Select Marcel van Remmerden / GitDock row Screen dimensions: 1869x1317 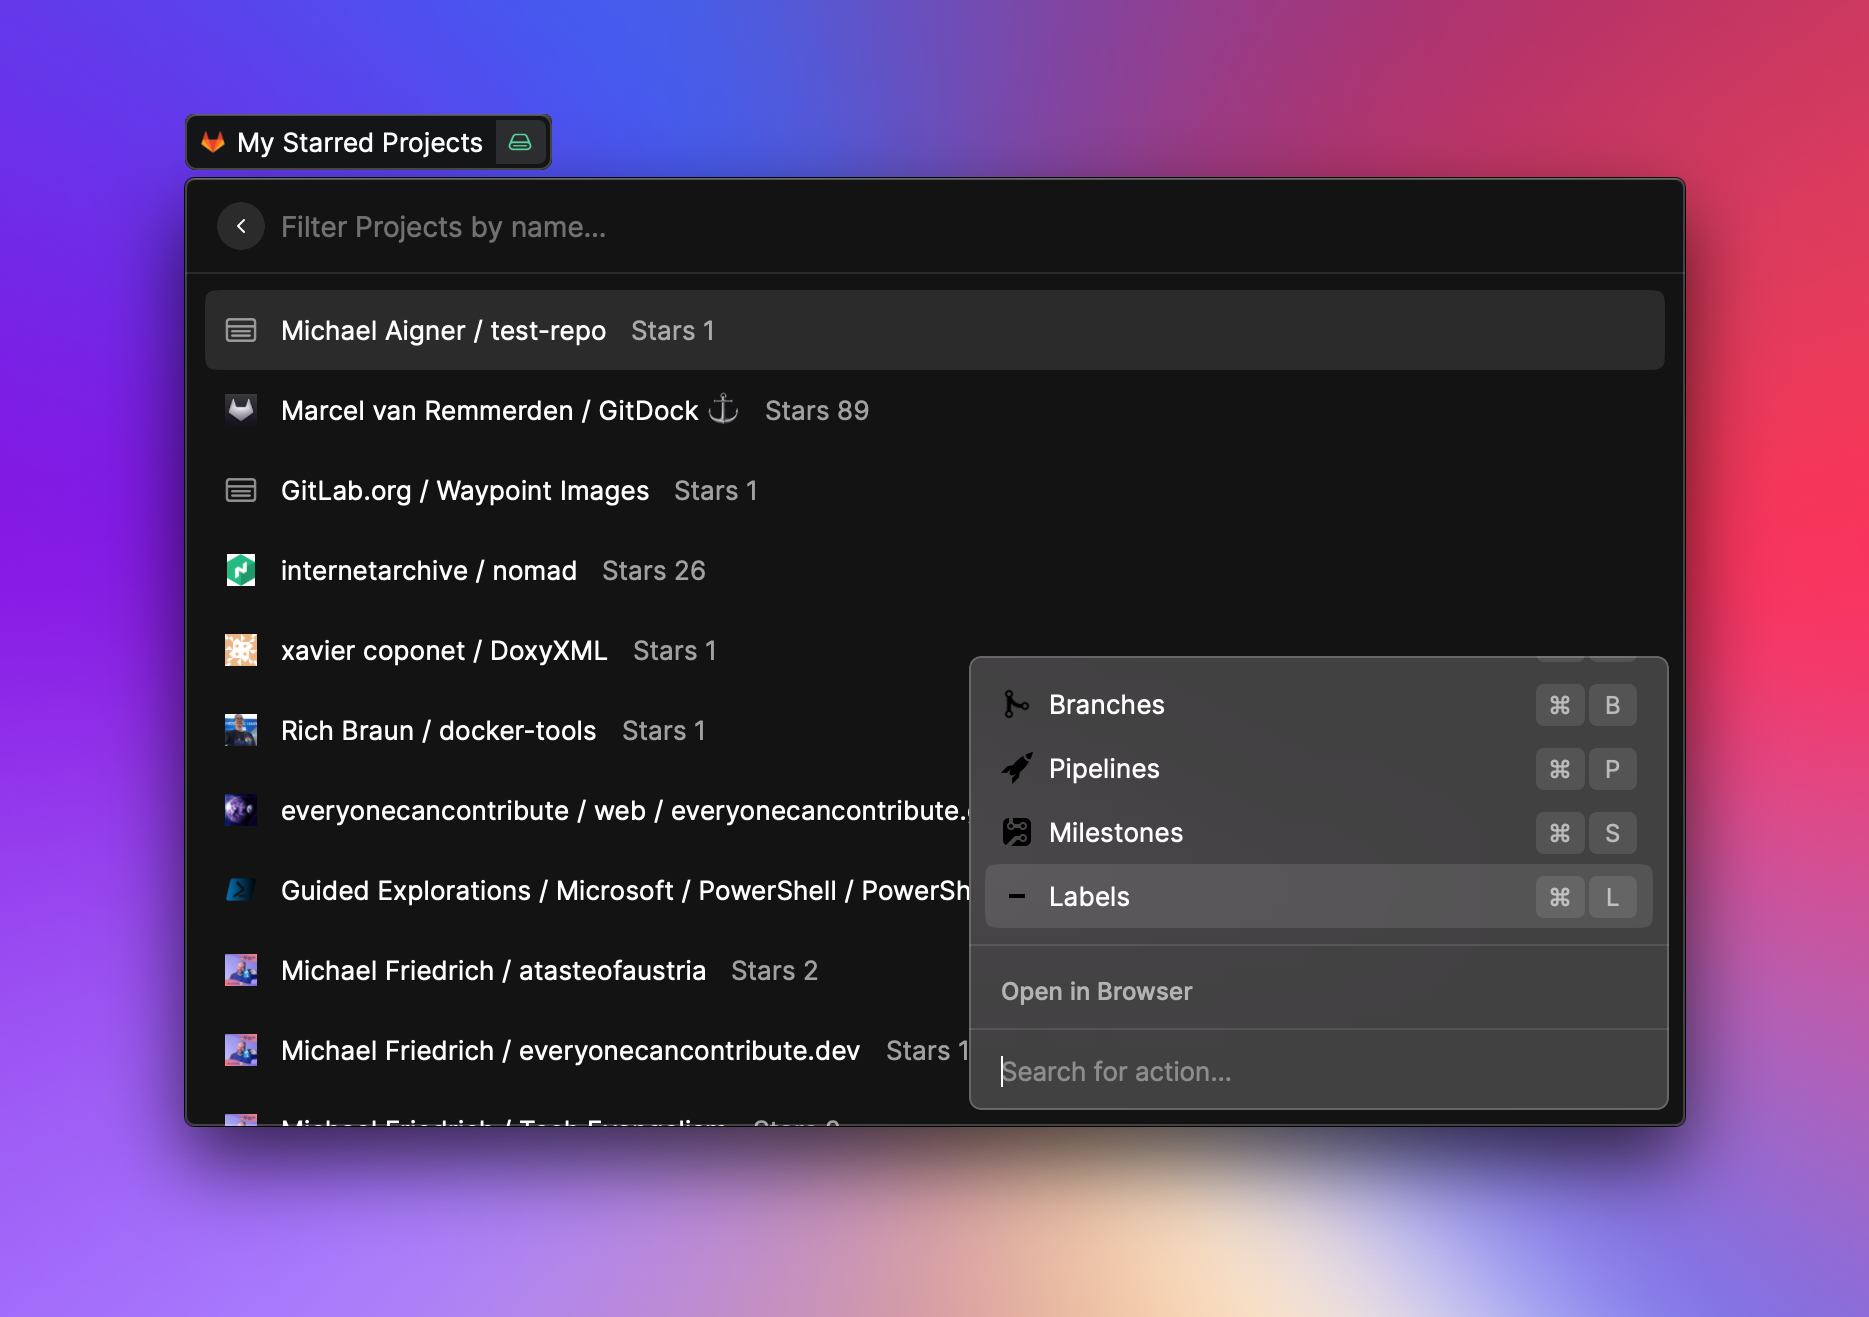(934, 410)
